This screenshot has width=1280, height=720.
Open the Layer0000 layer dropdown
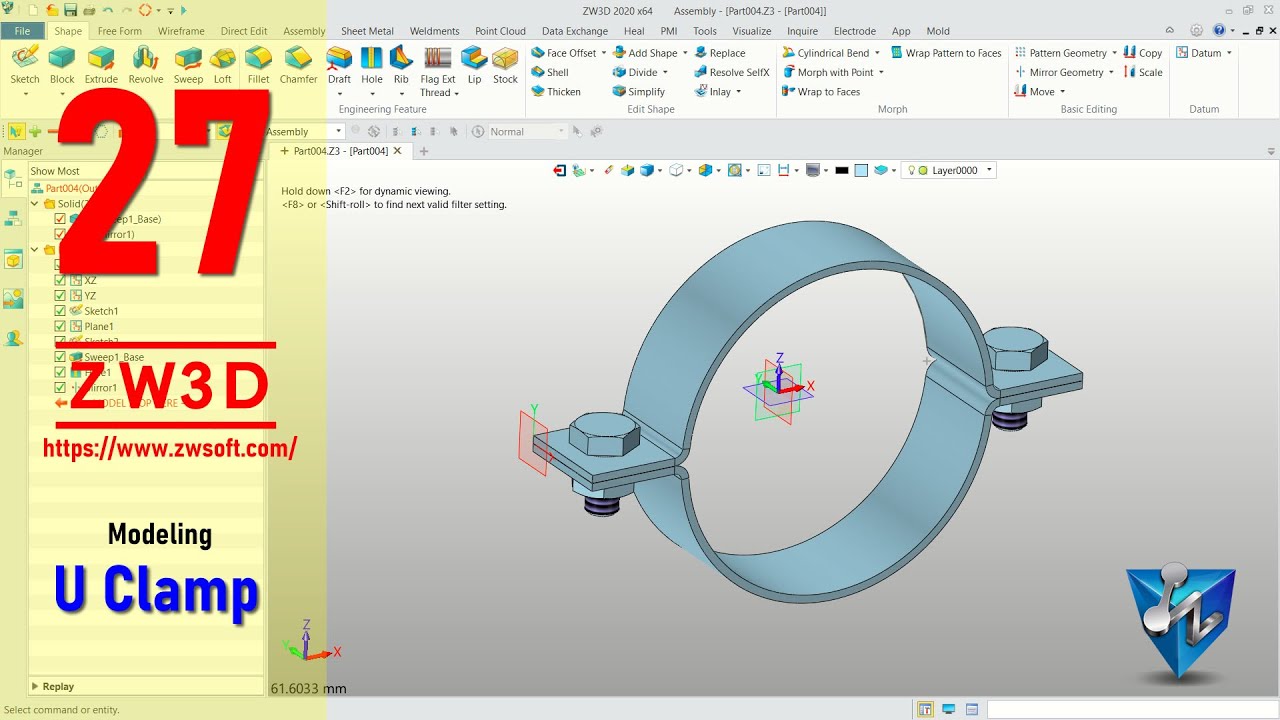(x=989, y=170)
